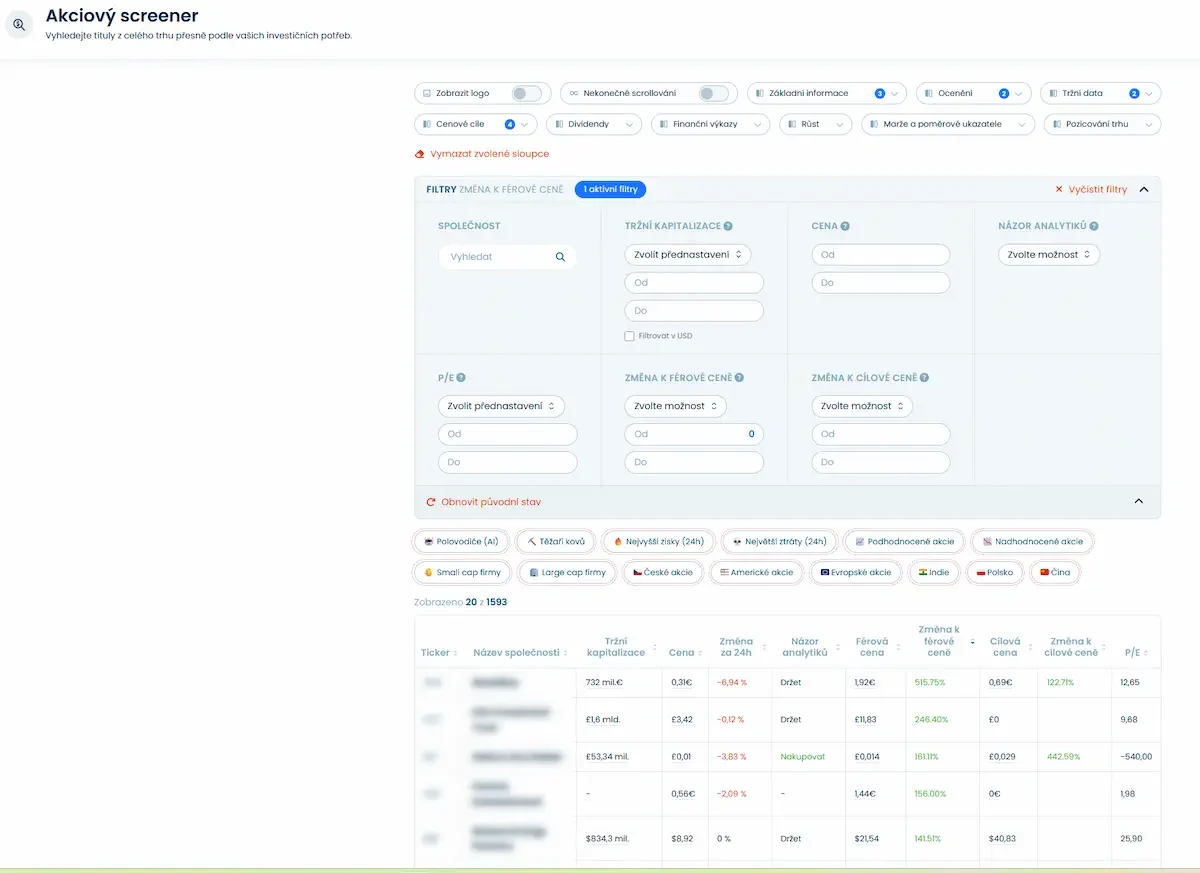Filter by Evropské akcie preset
This screenshot has height=873, width=1200.
tap(855, 573)
